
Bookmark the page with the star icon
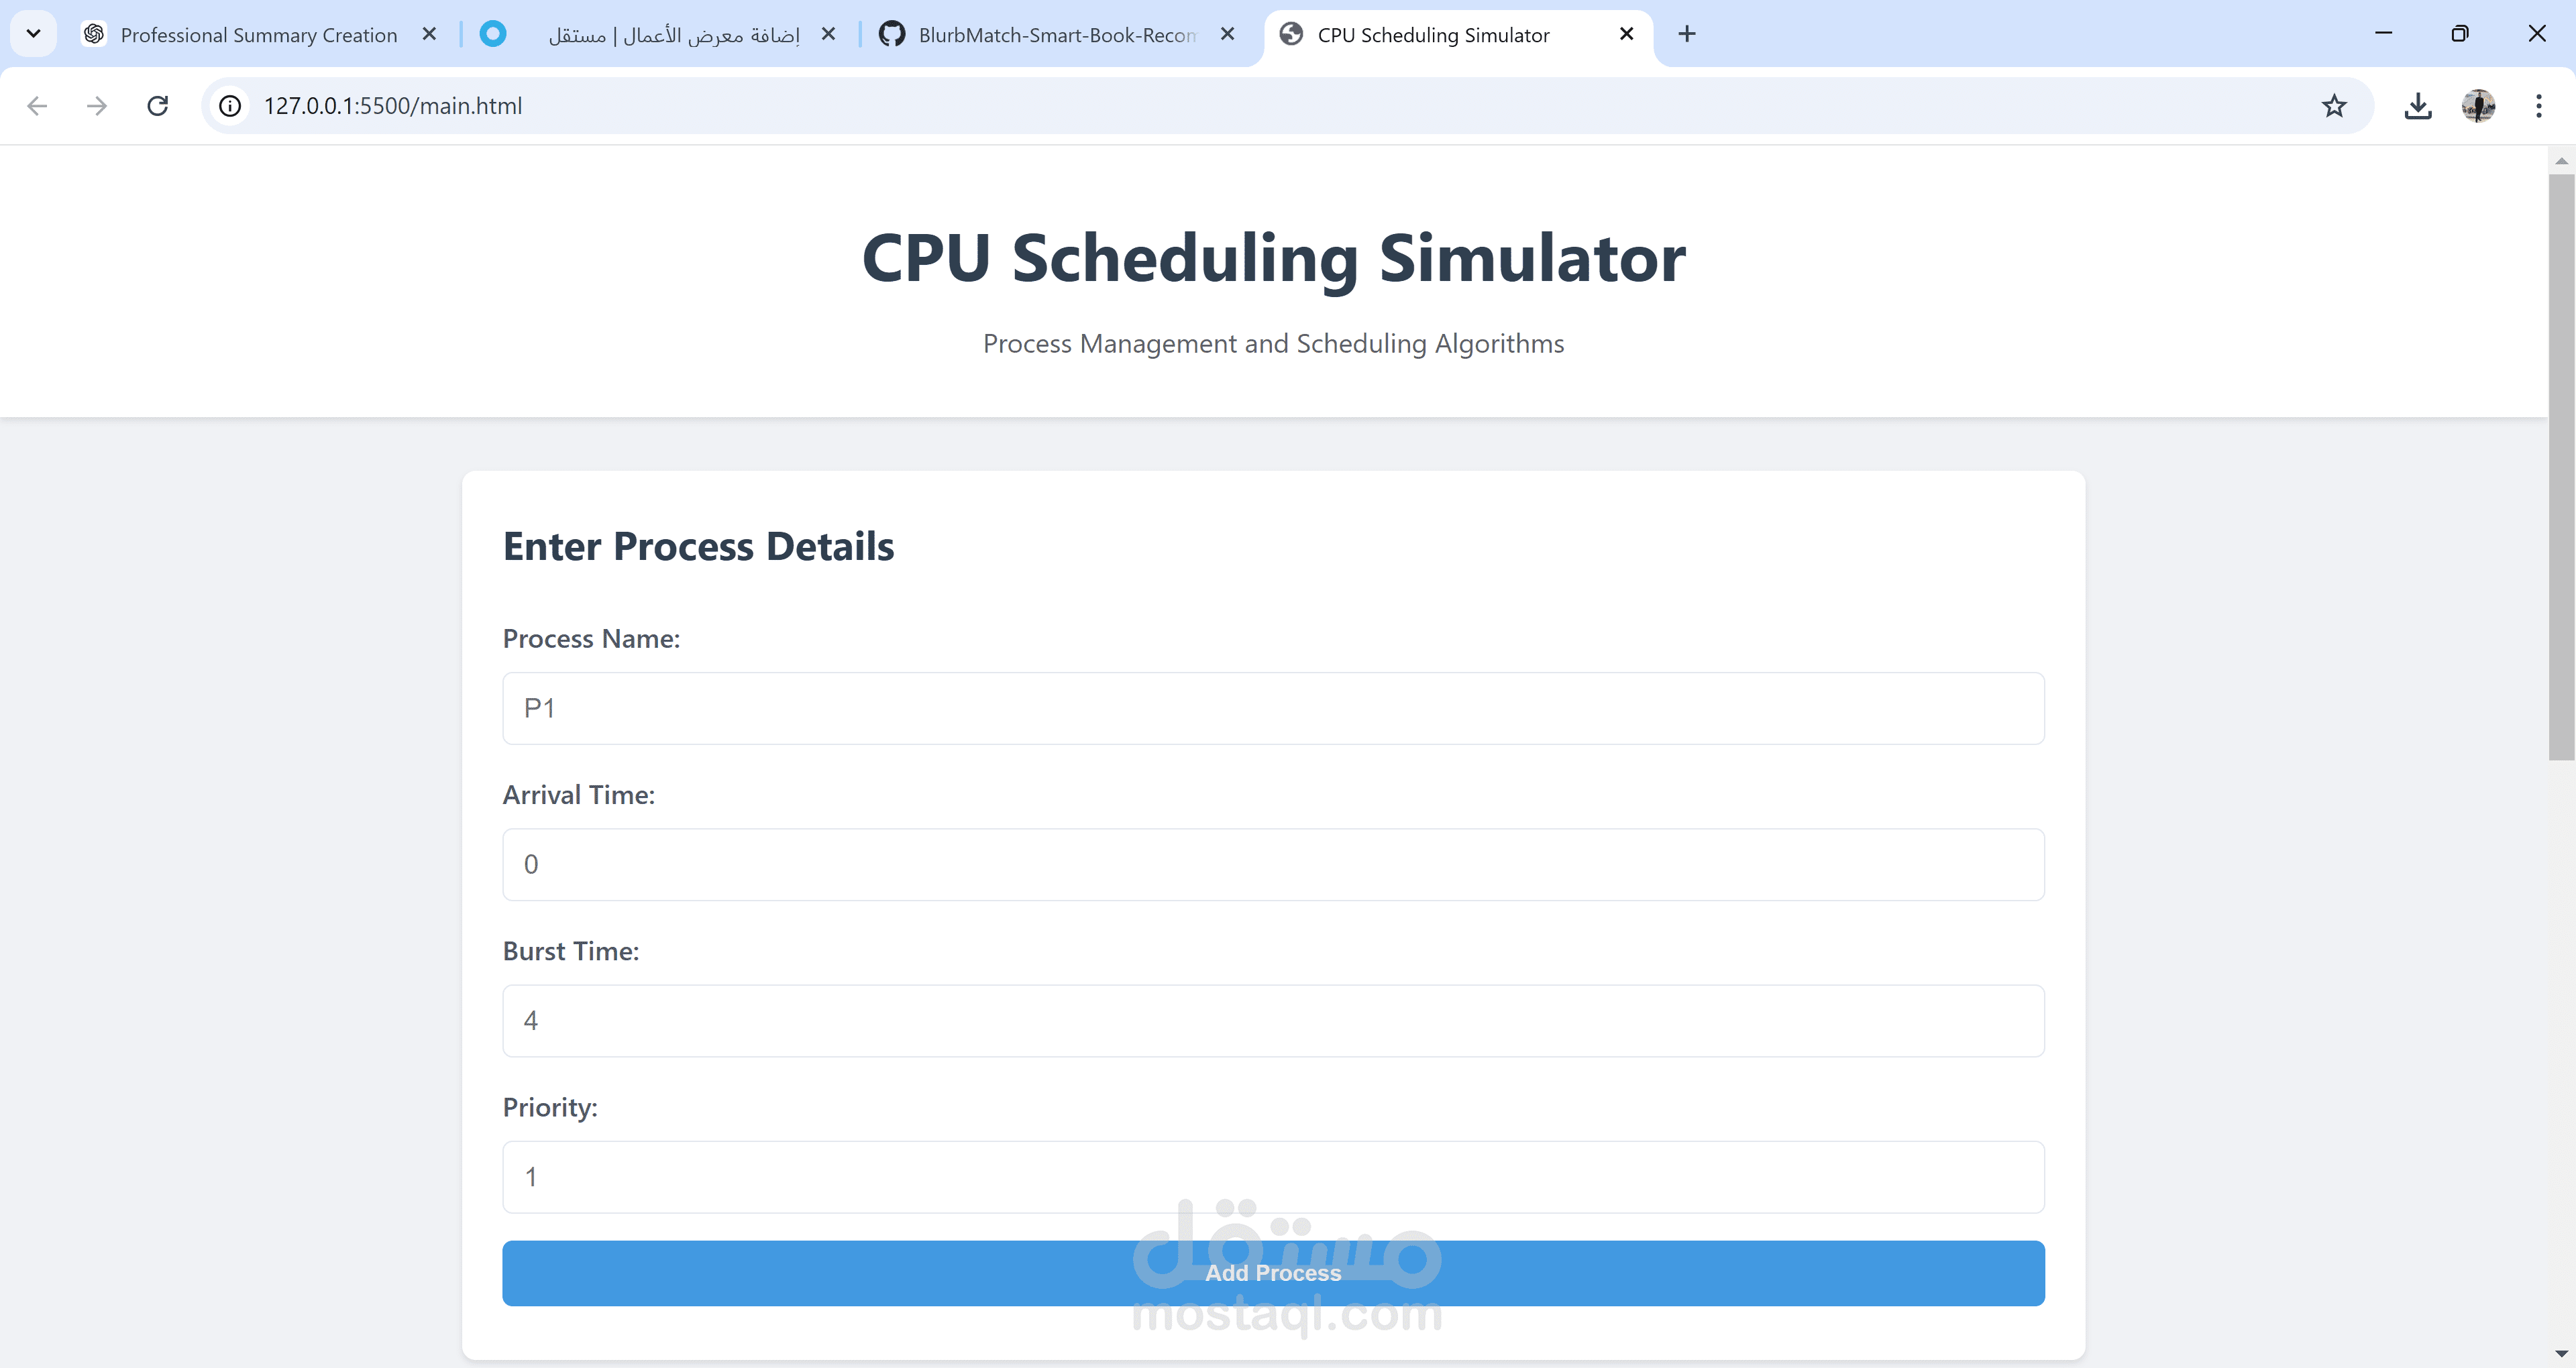click(x=2334, y=105)
